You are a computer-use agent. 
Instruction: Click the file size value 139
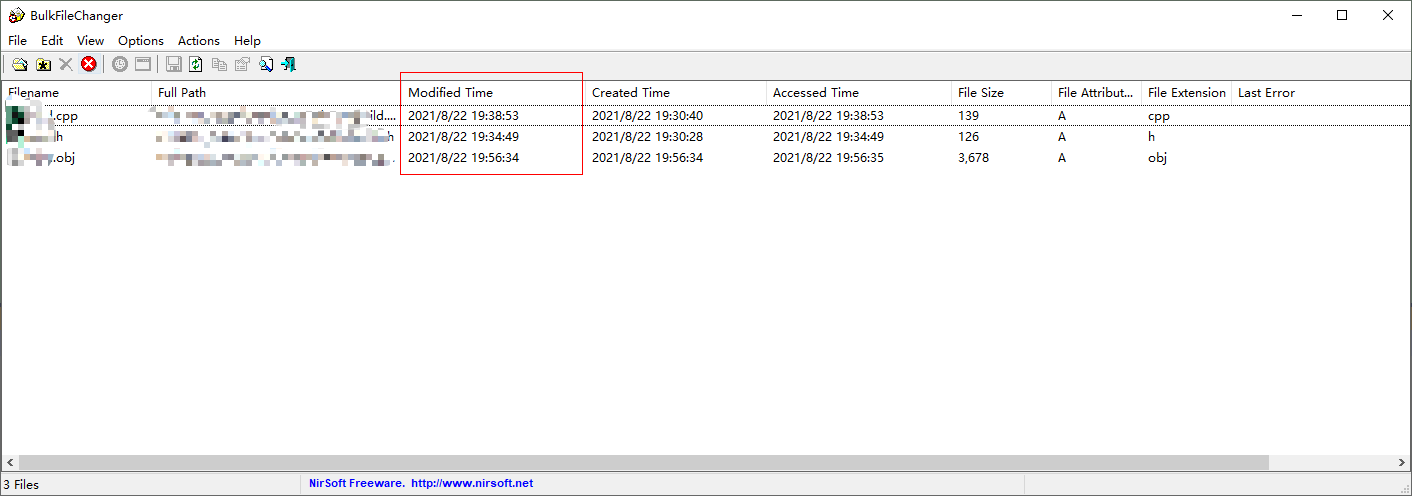[x=968, y=116]
